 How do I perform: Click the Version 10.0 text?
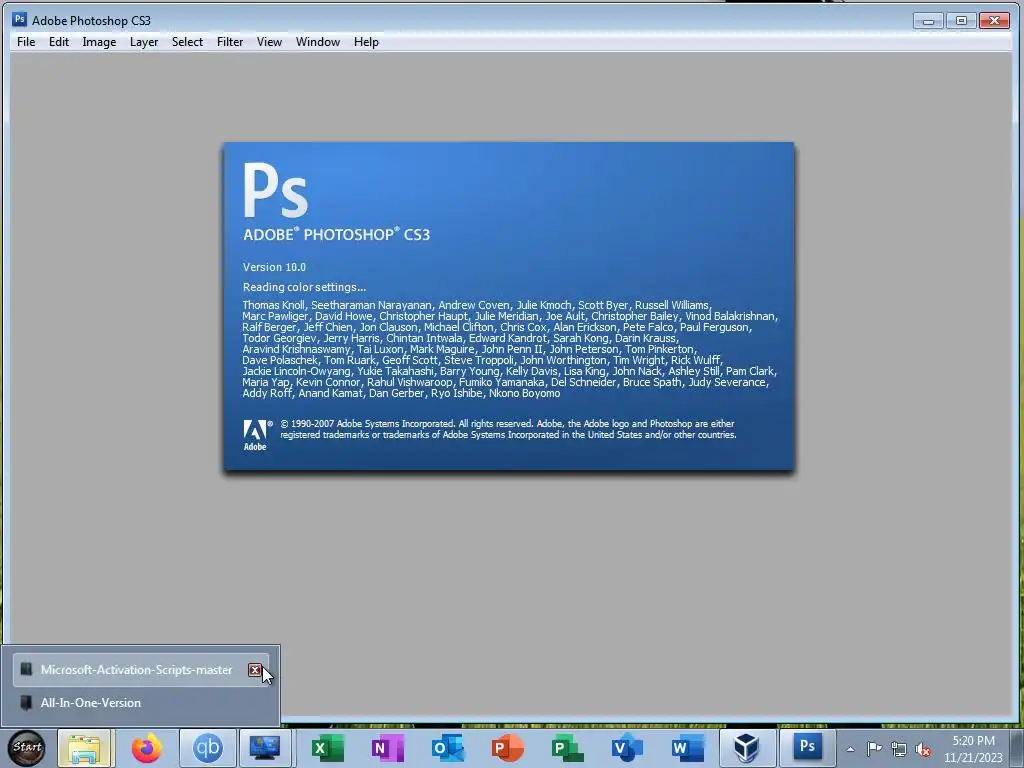tap(274, 267)
